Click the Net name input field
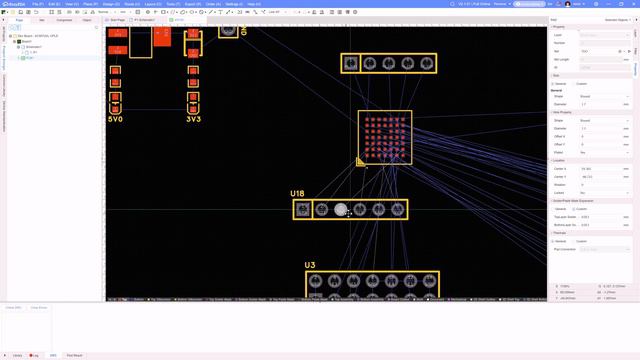The image size is (640, 360). [598, 51]
